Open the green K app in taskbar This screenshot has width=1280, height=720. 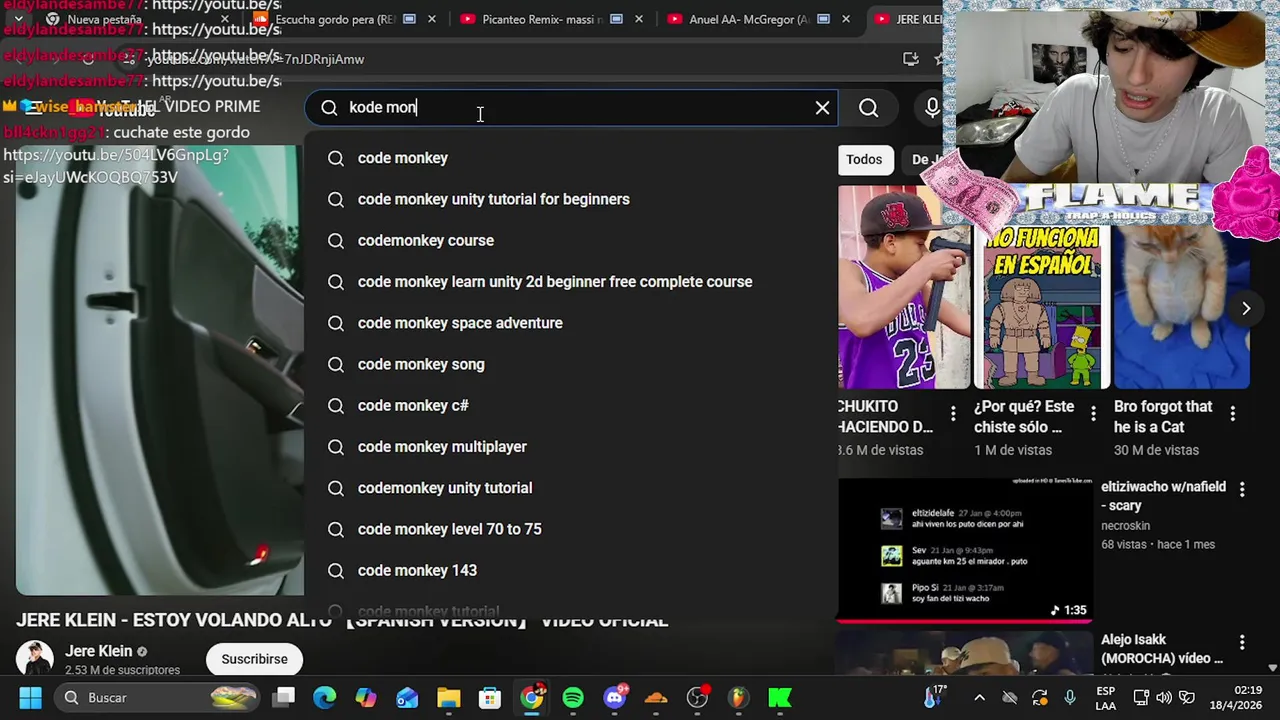click(x=779, y=697)
